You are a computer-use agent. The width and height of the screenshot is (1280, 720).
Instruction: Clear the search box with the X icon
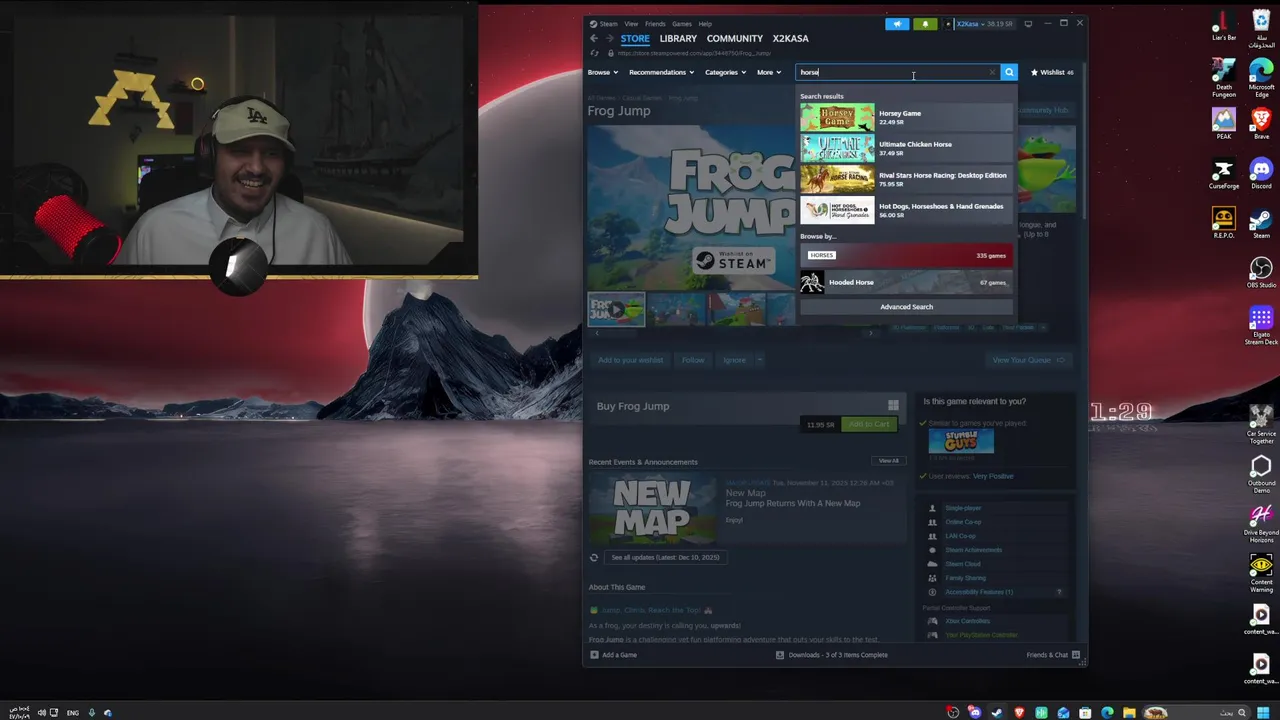pos(992,72)
